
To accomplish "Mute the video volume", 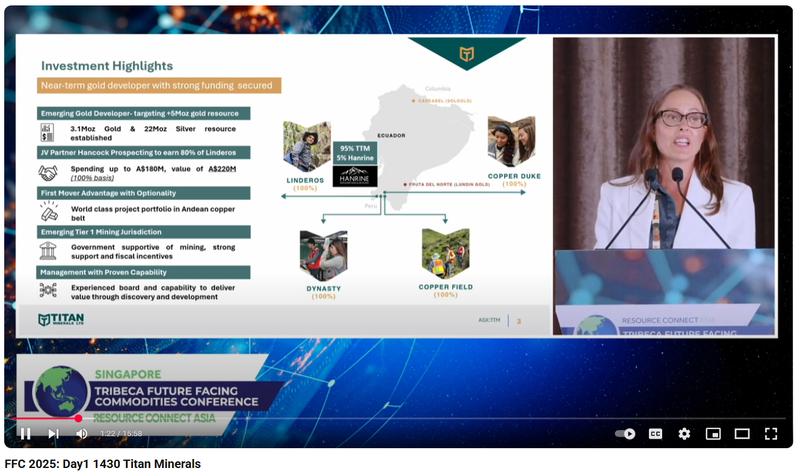I will pos(81,434).
